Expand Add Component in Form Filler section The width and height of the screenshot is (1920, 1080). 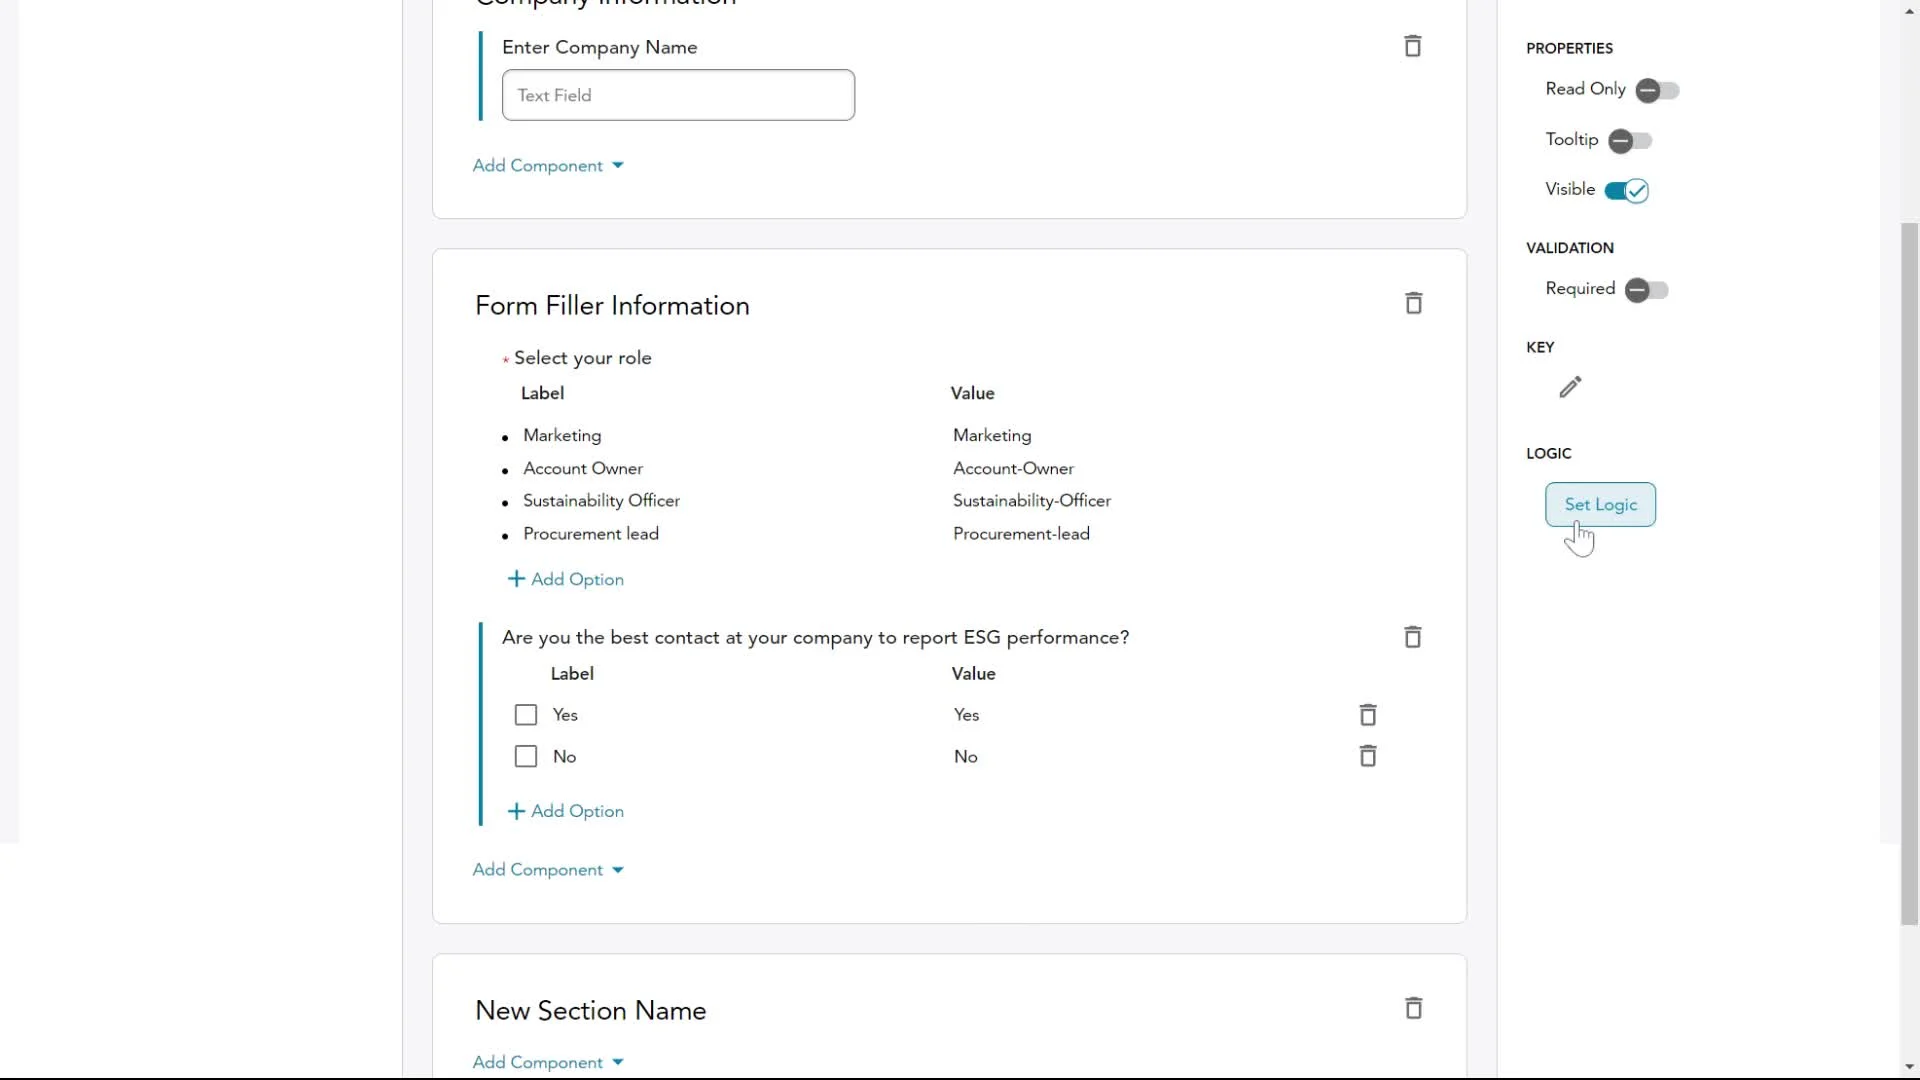[x=547, y=870]
